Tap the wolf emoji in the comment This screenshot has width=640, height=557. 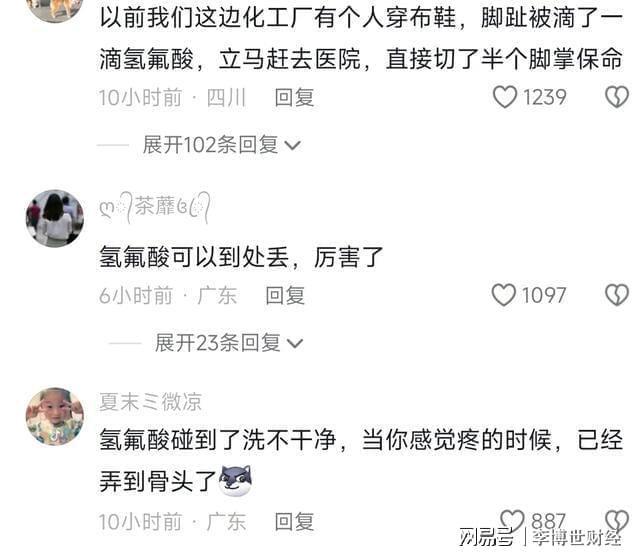point(236,481)
